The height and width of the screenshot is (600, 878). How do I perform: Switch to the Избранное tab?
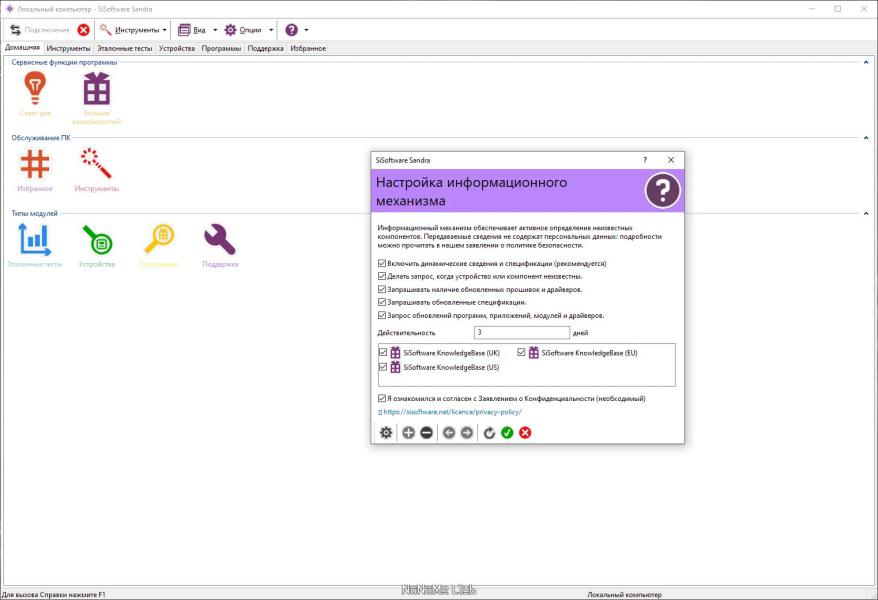(308, 49)
